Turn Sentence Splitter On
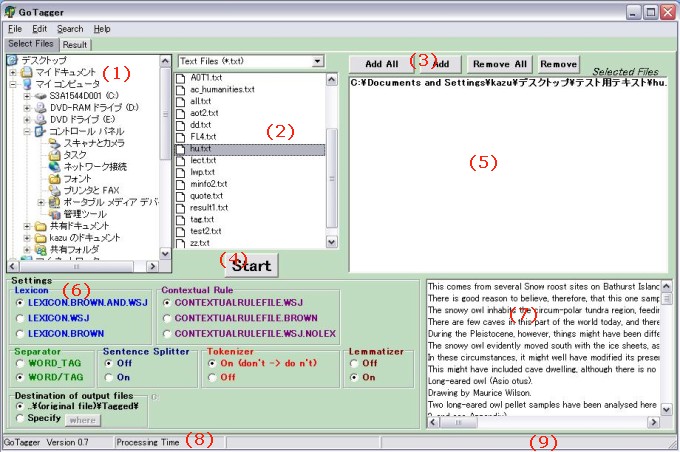The image size is (680, 452). pos(109,377)
